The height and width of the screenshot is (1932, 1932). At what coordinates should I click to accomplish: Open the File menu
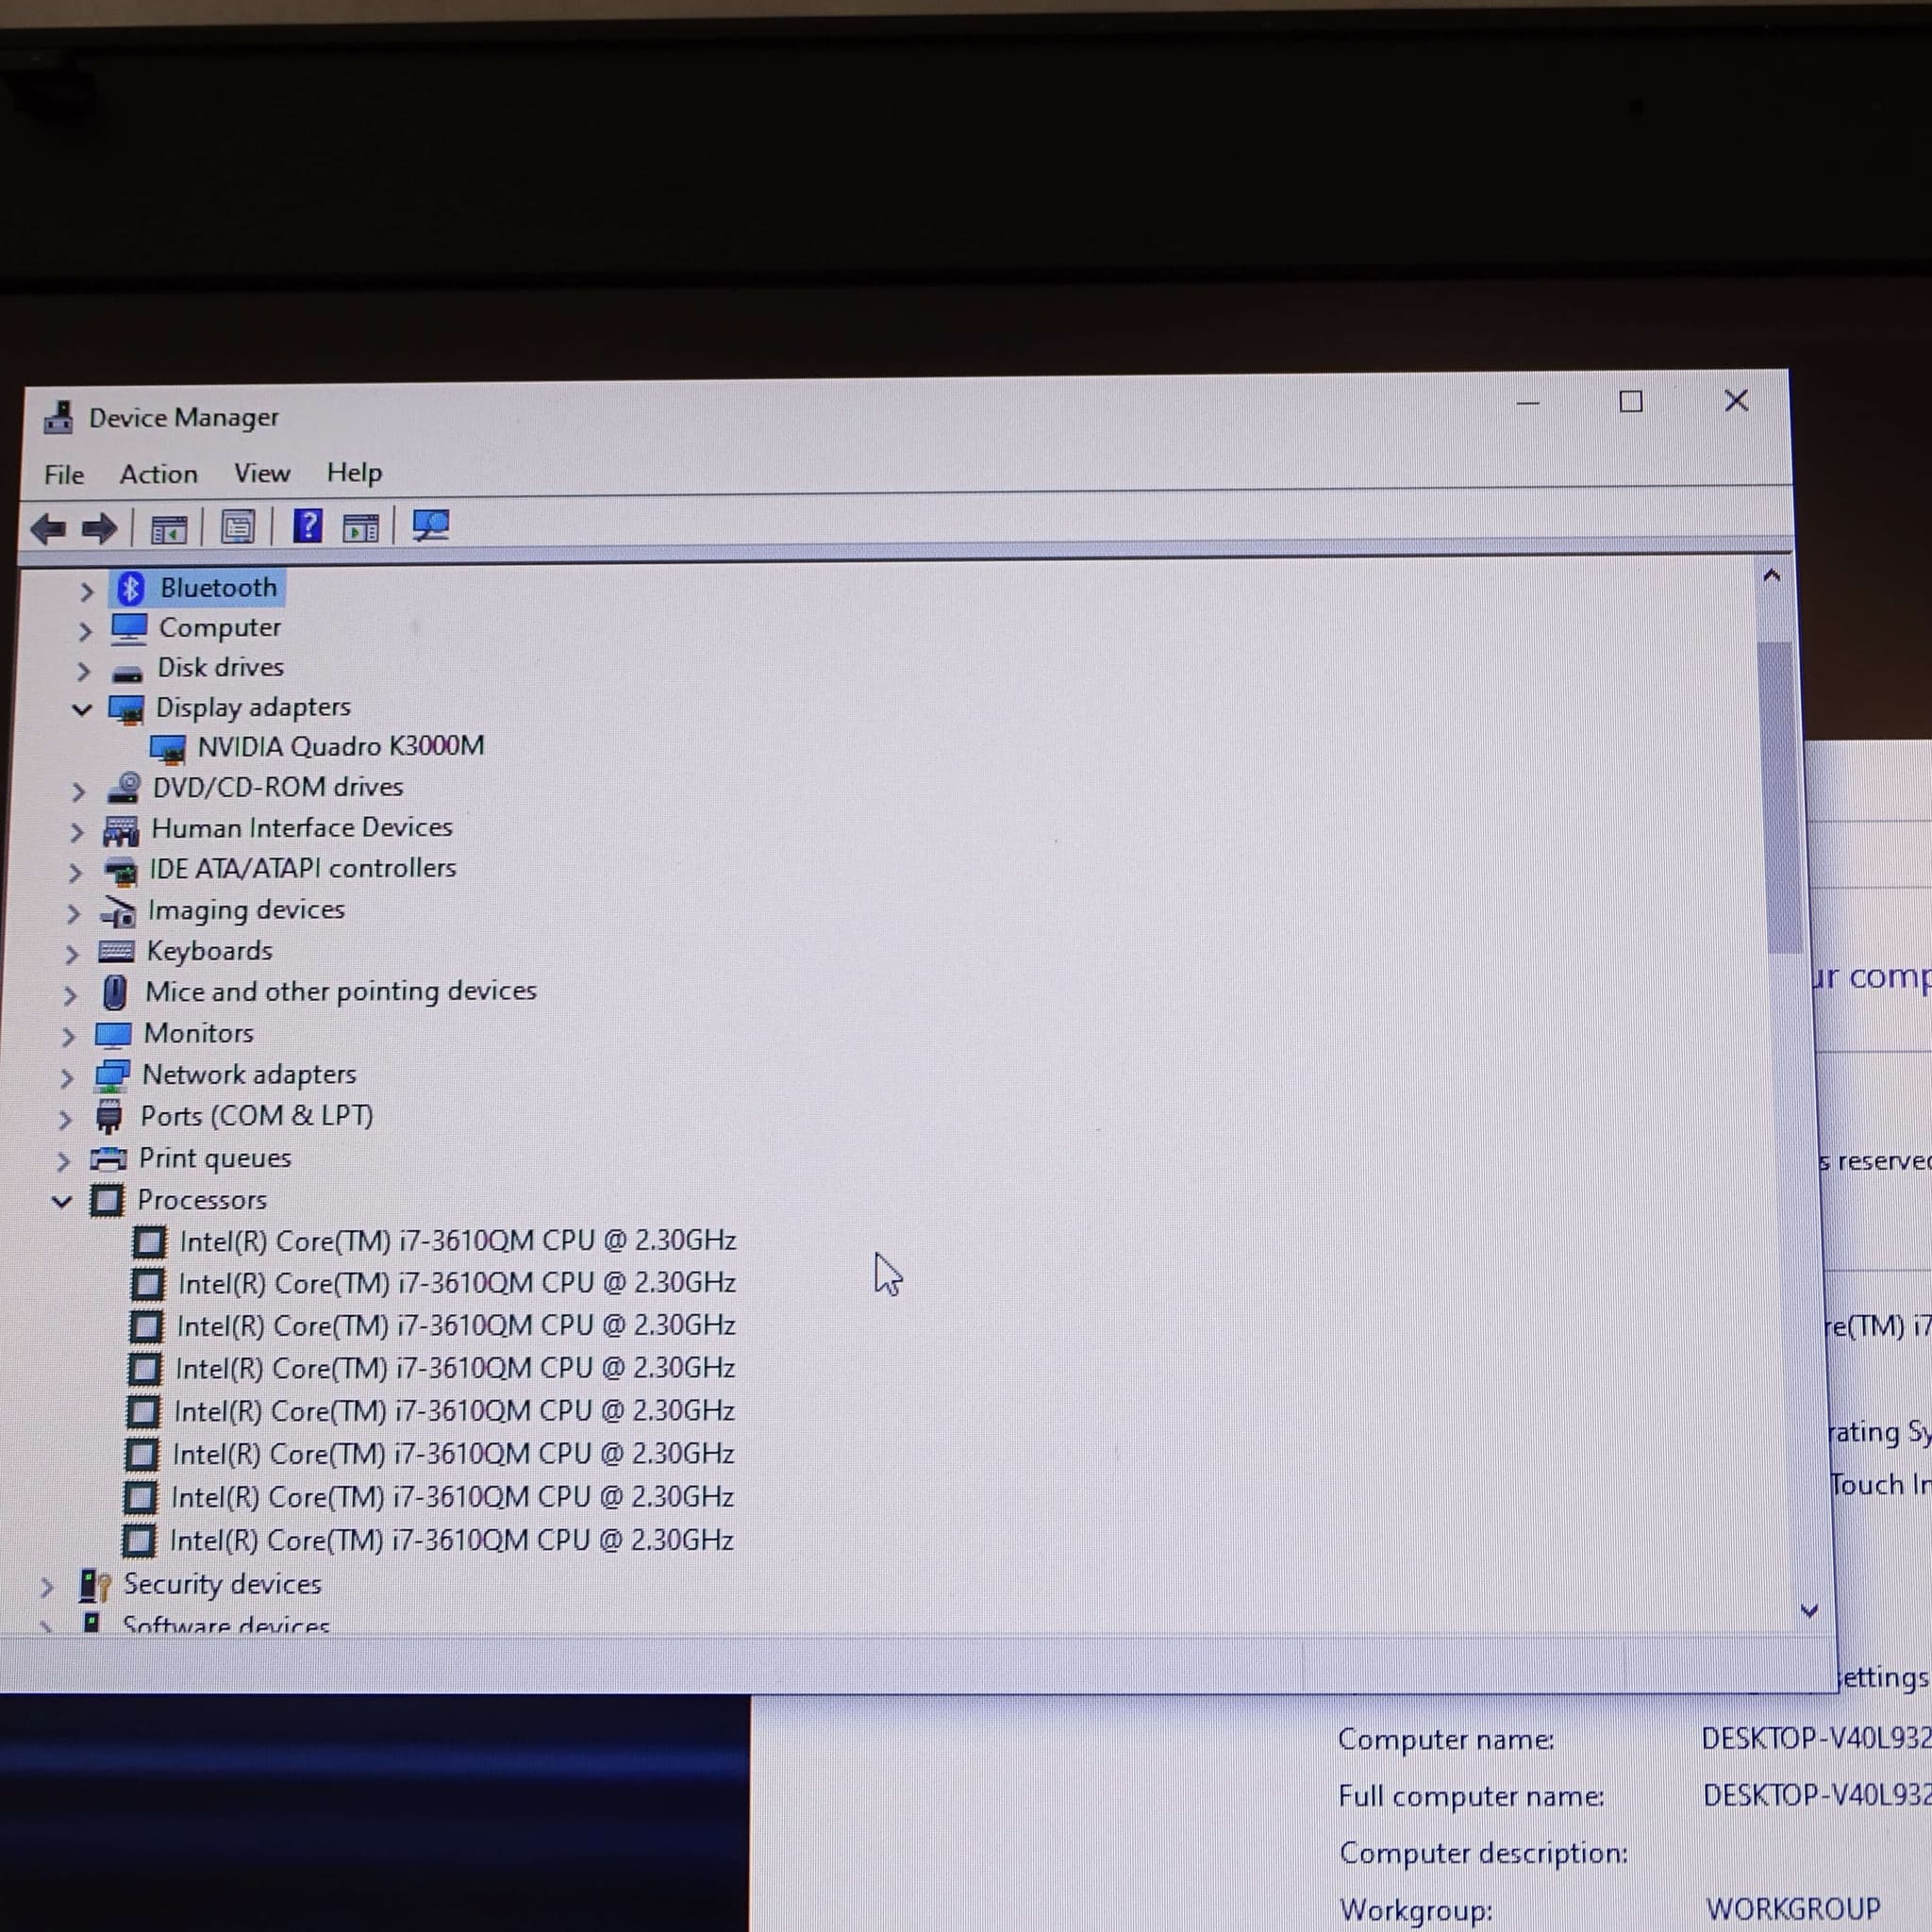click(64, 475)
